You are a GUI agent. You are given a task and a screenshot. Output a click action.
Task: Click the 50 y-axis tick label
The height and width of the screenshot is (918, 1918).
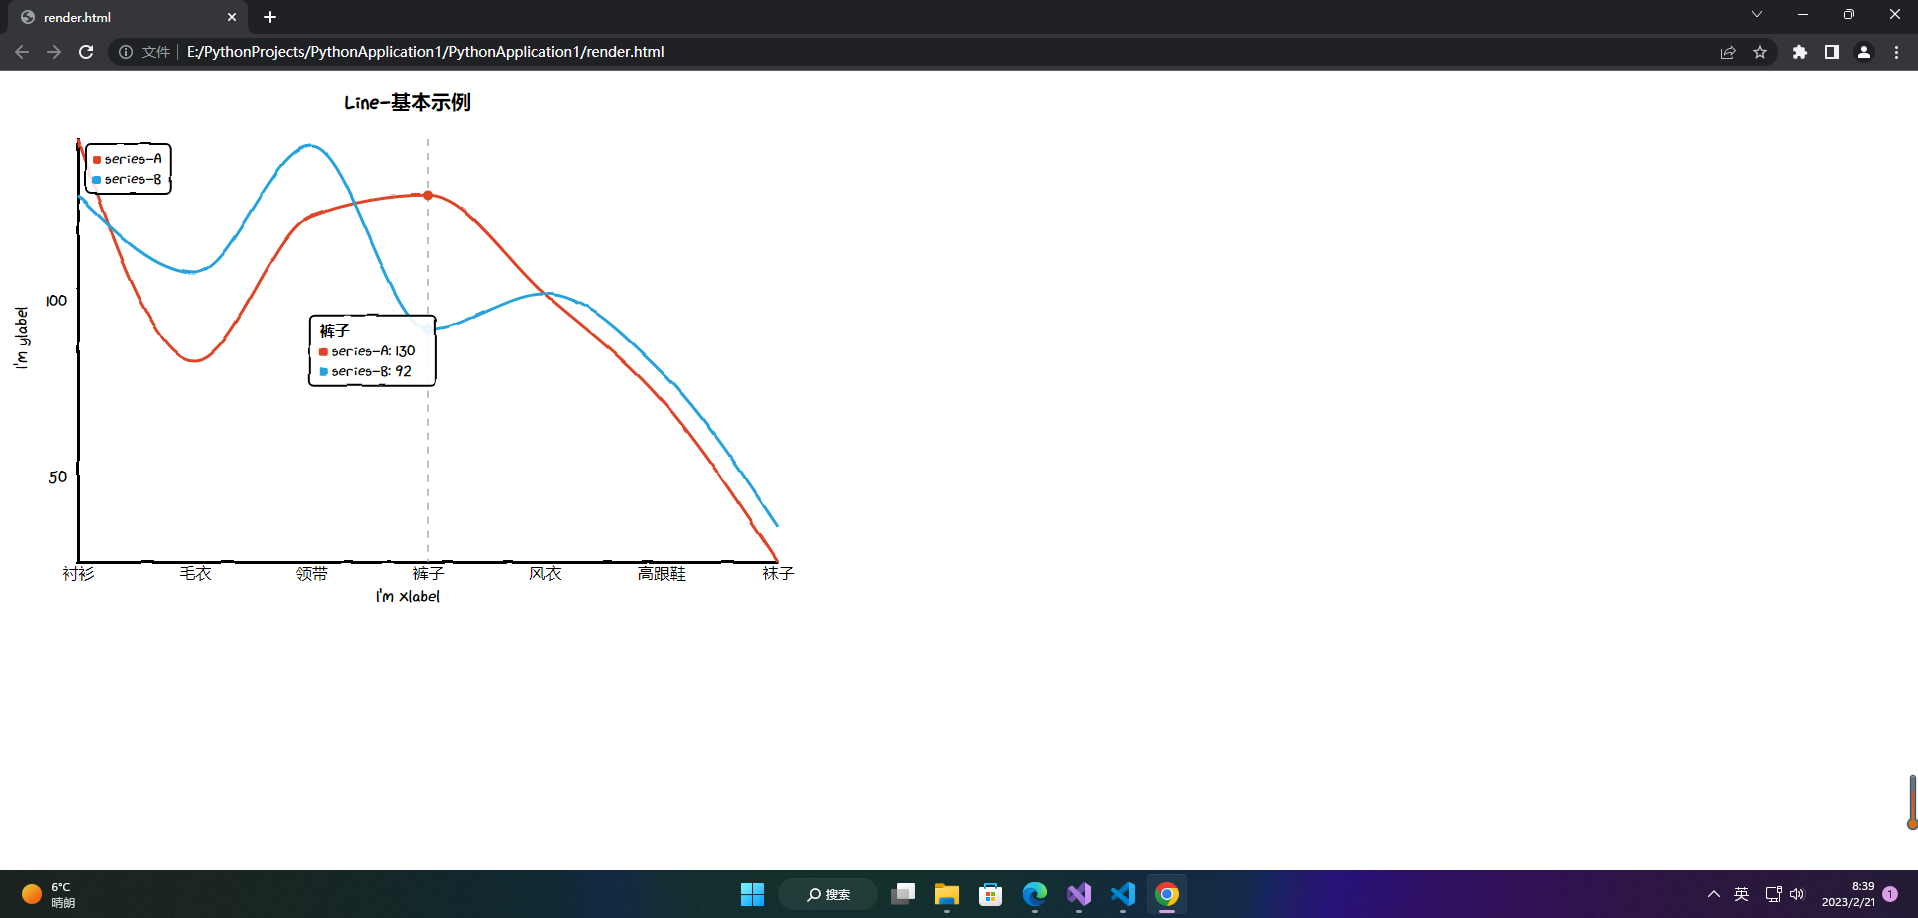(x=58, y=477)
